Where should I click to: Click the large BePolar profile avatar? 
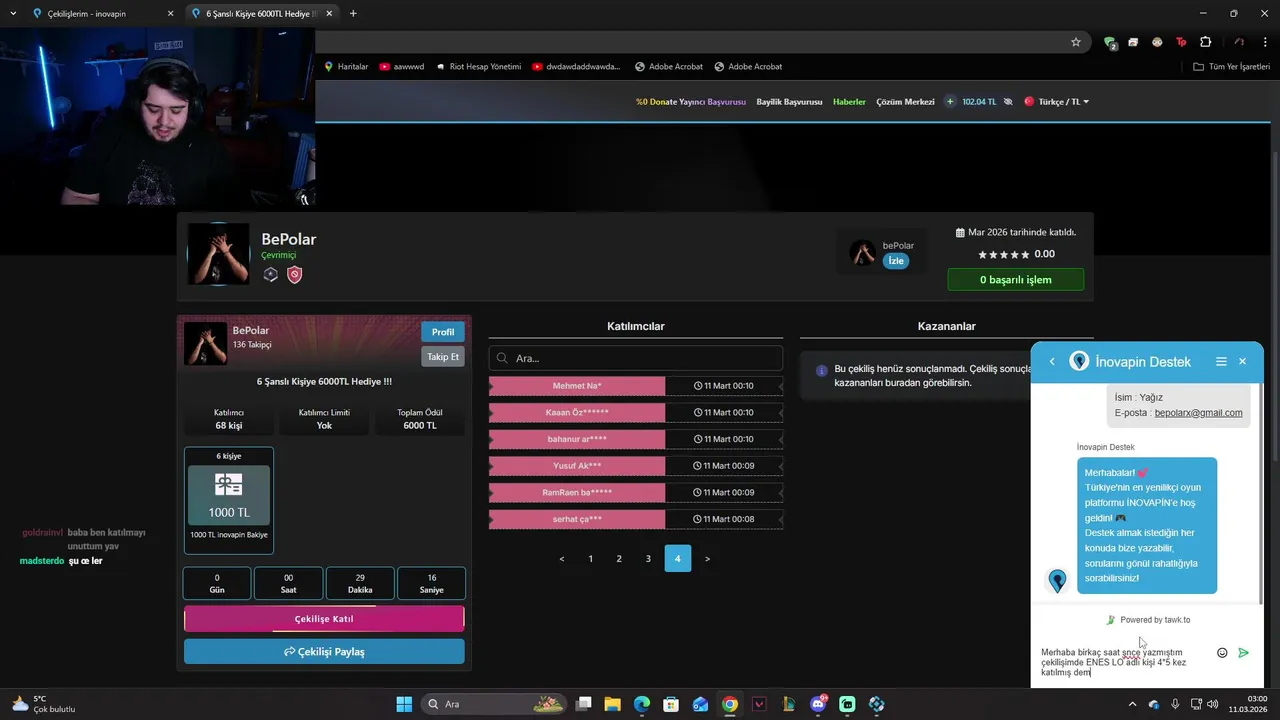click(x=218, y=254)
